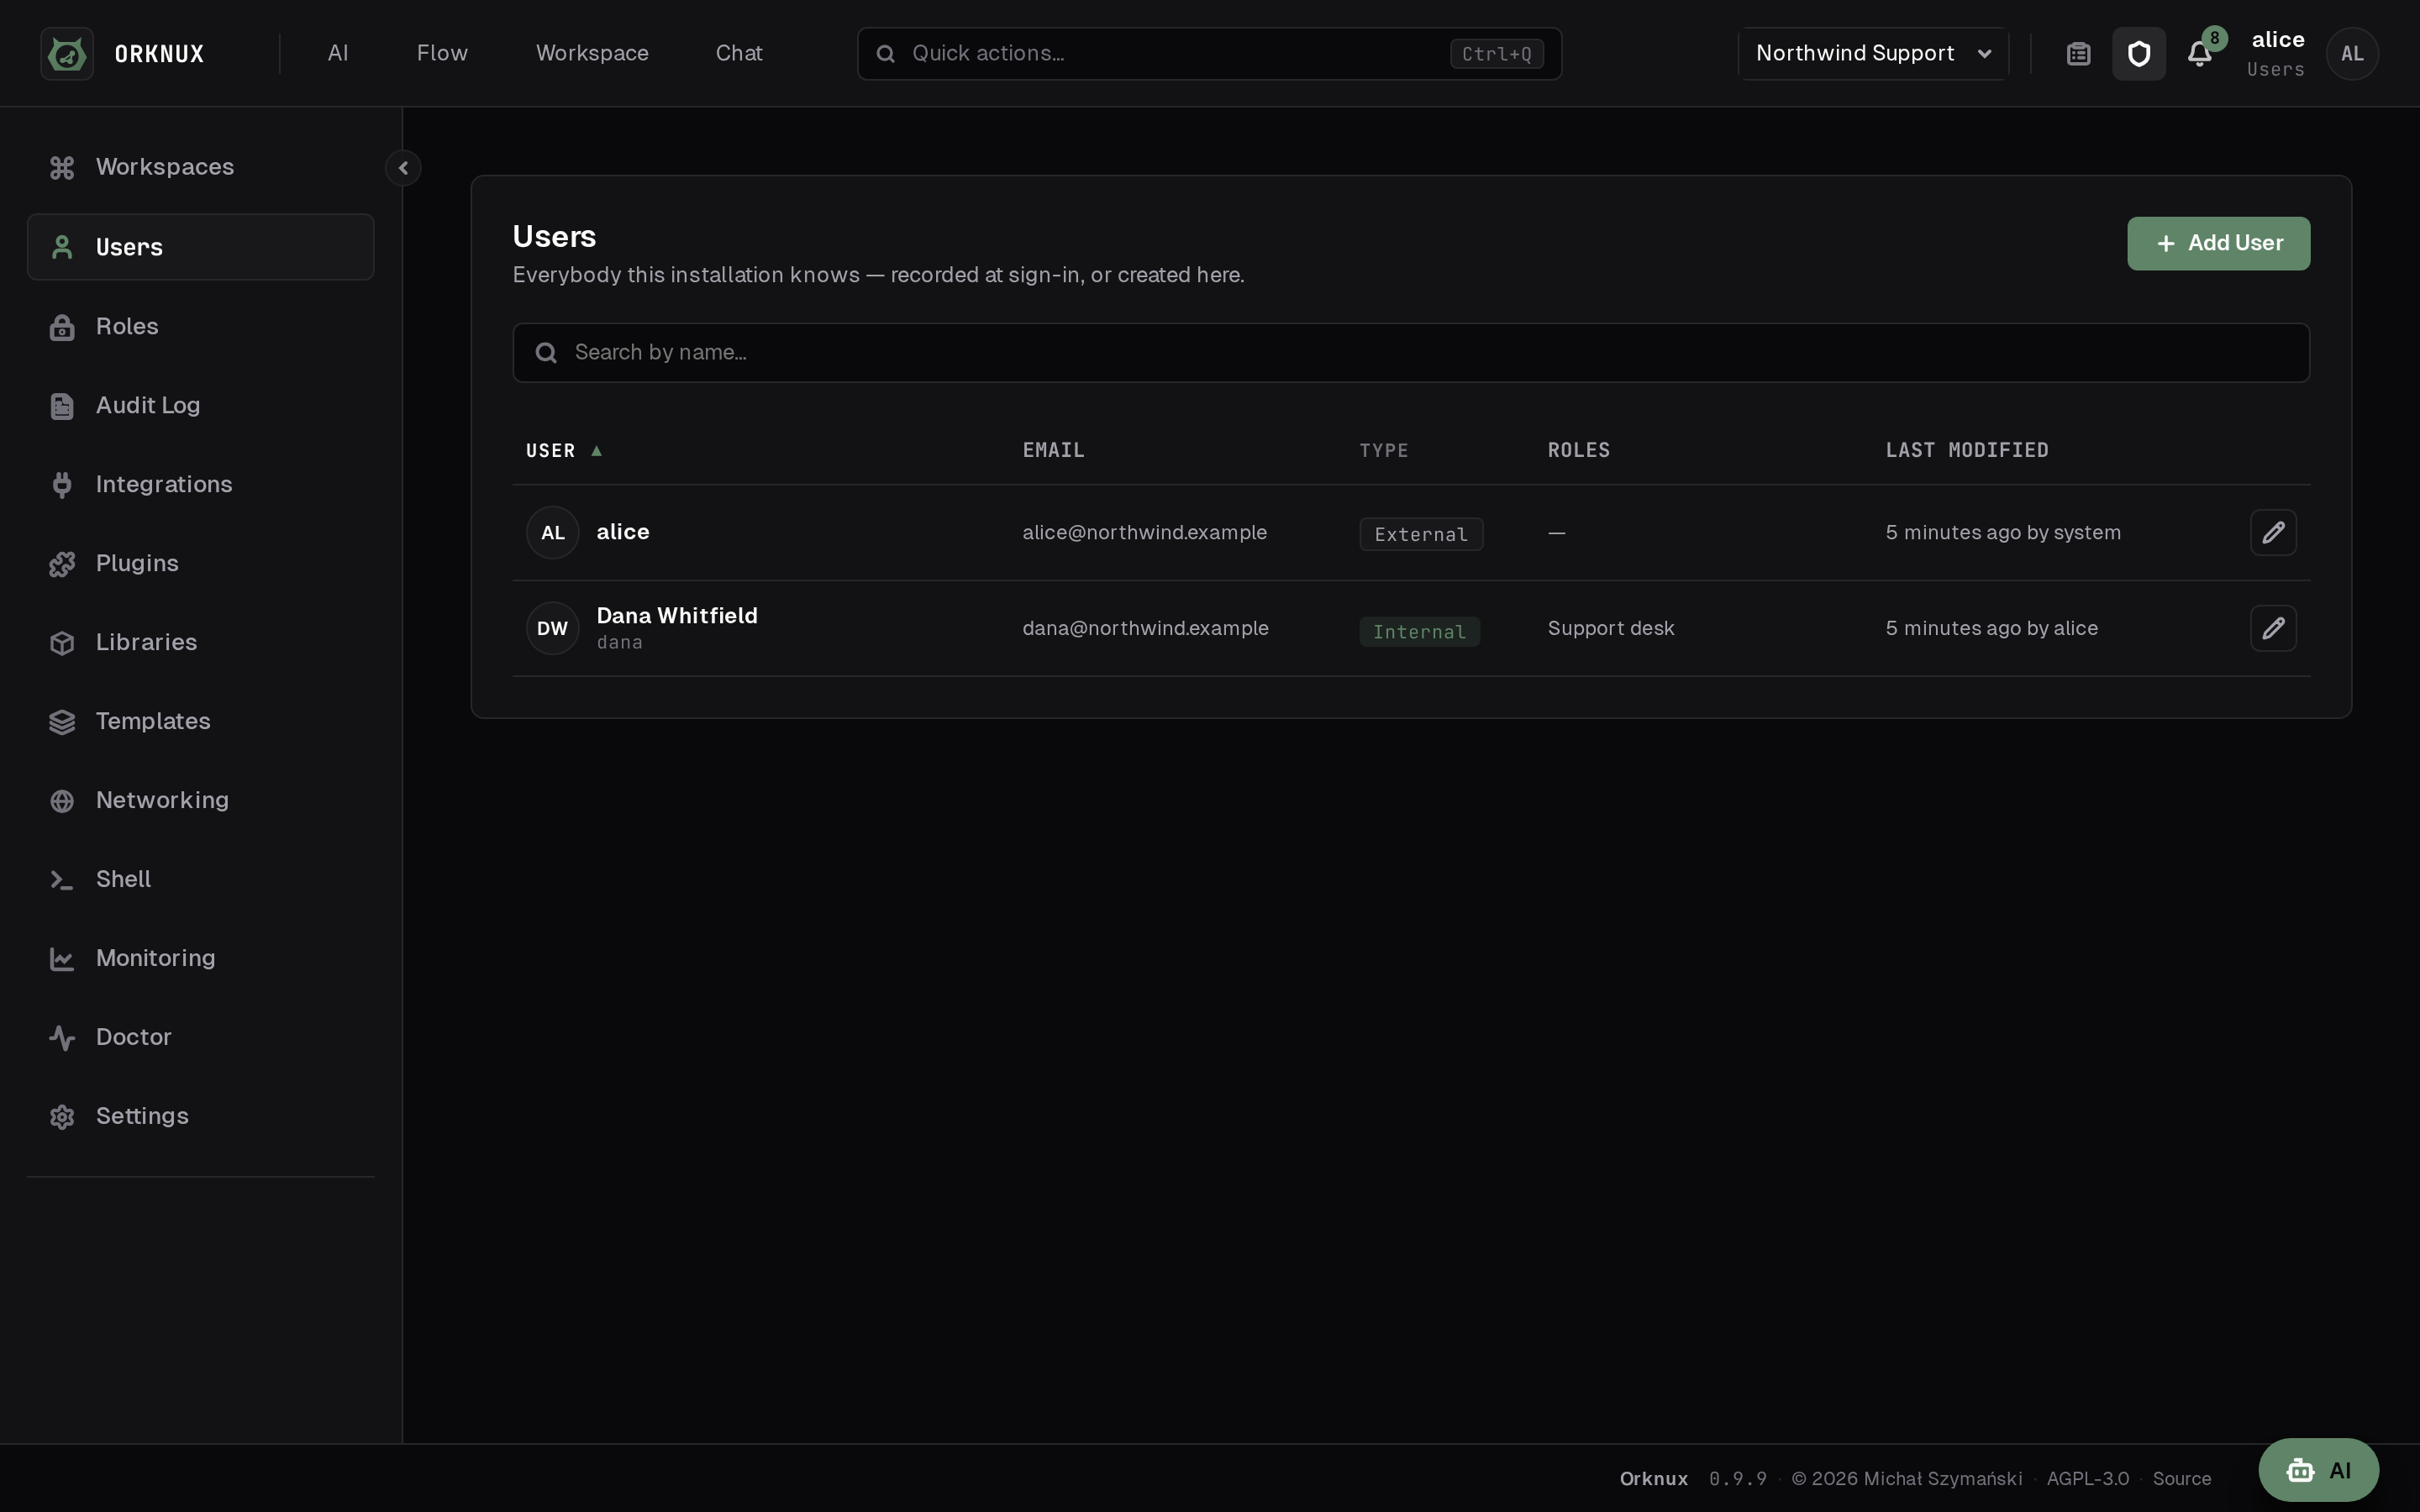Click the Search by name field

click(1411, 352)
